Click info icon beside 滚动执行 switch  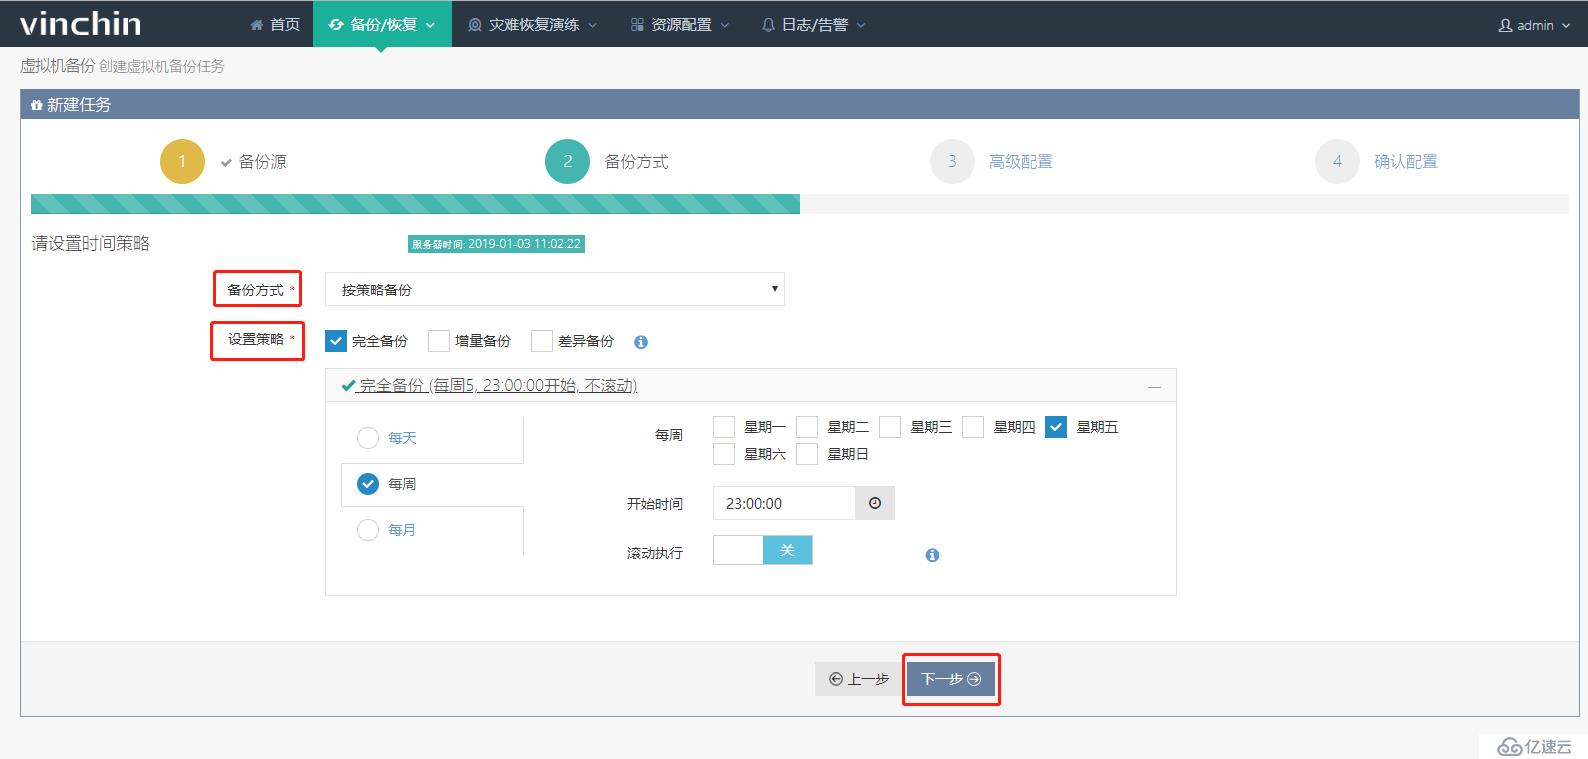[932, 555]
